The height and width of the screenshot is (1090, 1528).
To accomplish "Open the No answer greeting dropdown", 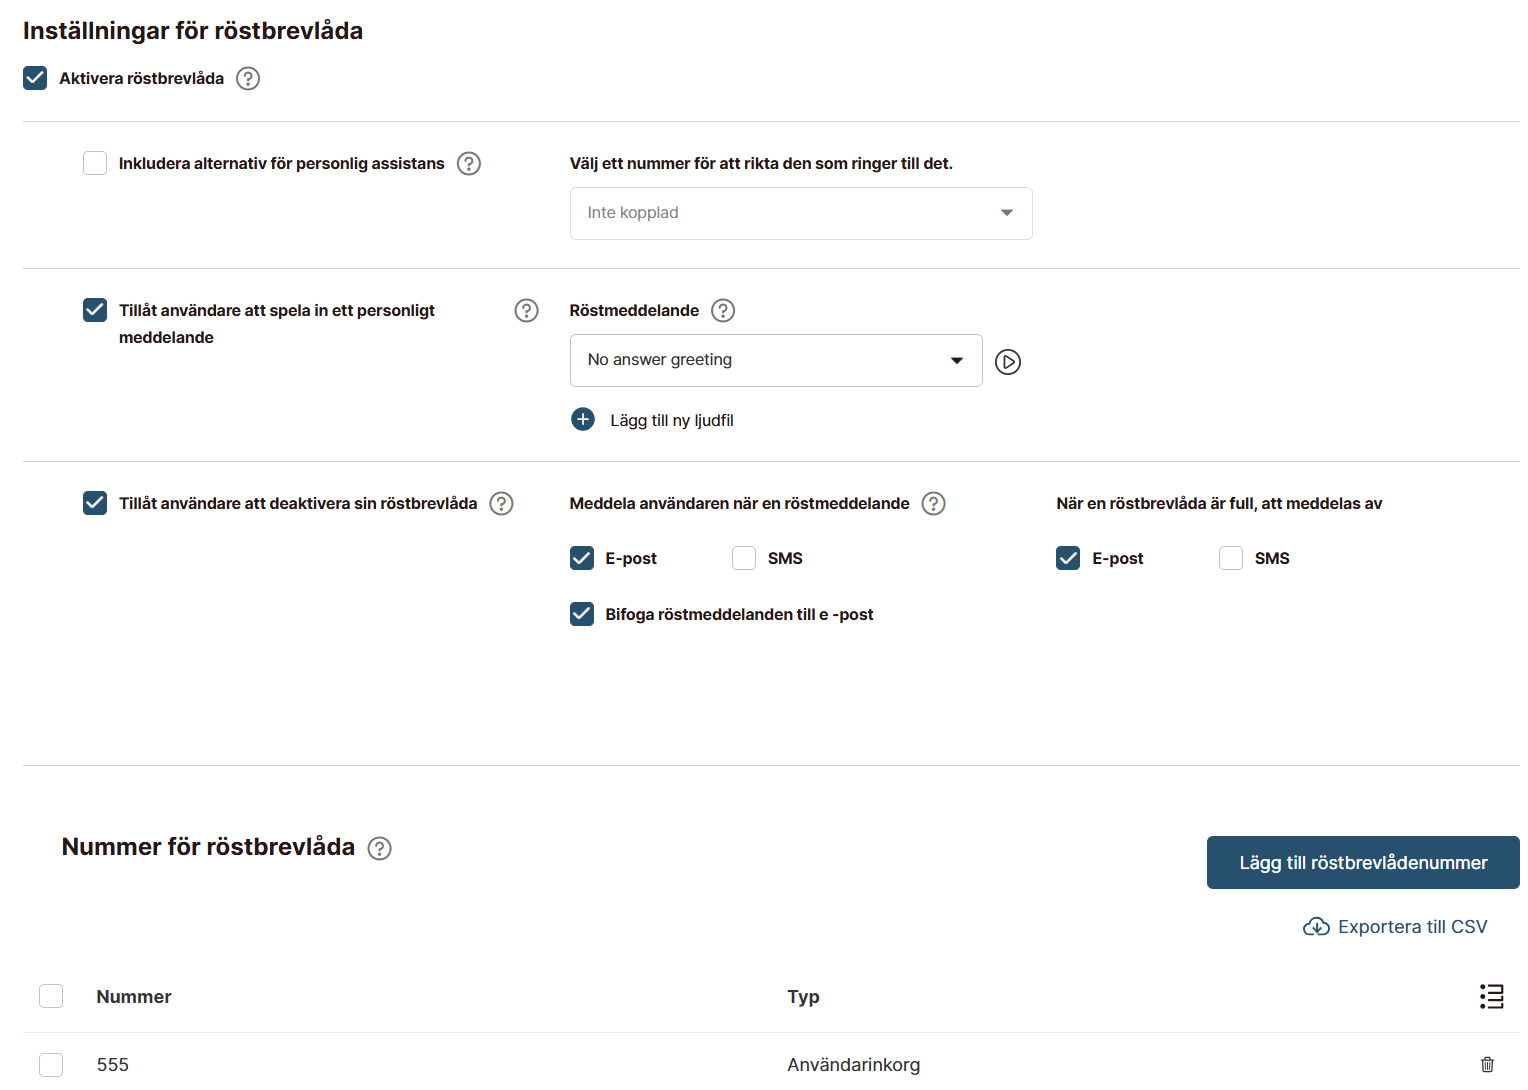I will point(775,360).
